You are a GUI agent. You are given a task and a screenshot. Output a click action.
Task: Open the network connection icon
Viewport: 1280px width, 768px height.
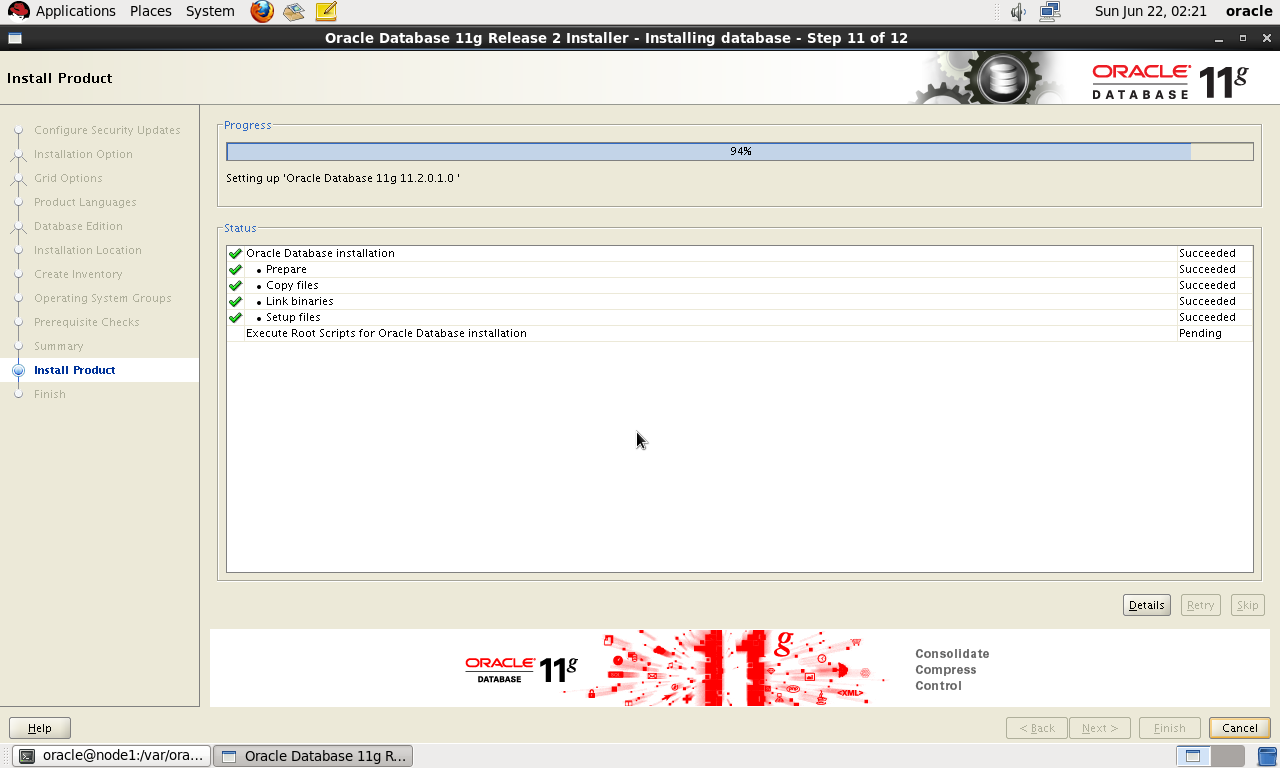1049,12
